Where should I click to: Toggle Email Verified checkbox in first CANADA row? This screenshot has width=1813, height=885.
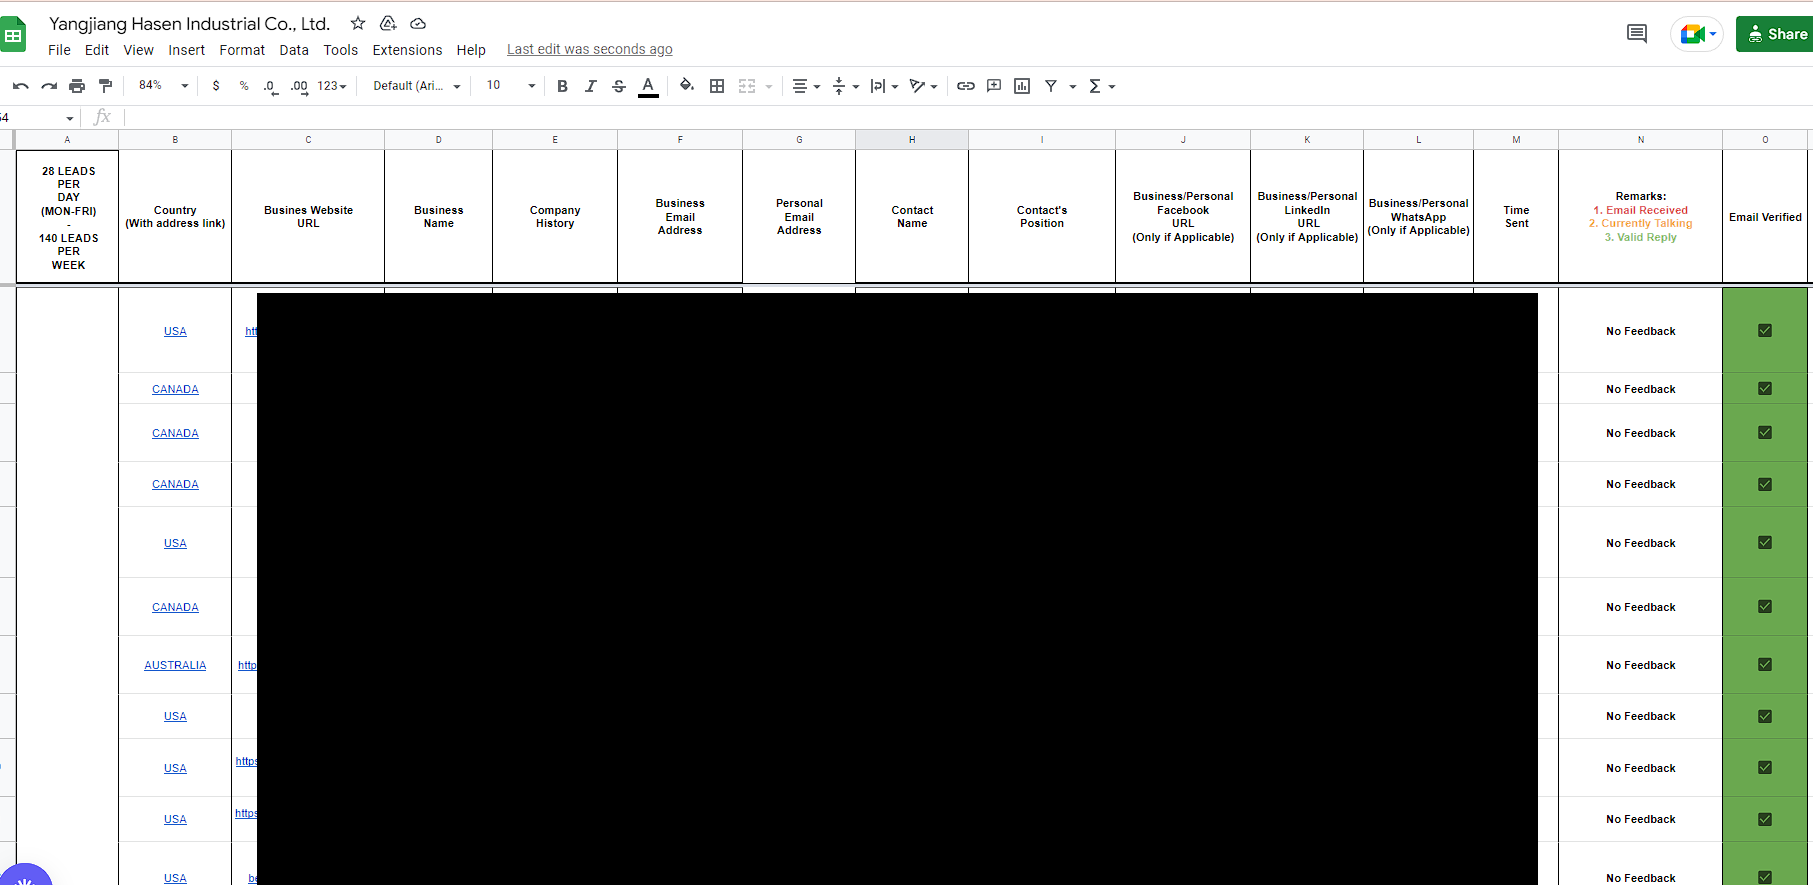click(1765, 389)
